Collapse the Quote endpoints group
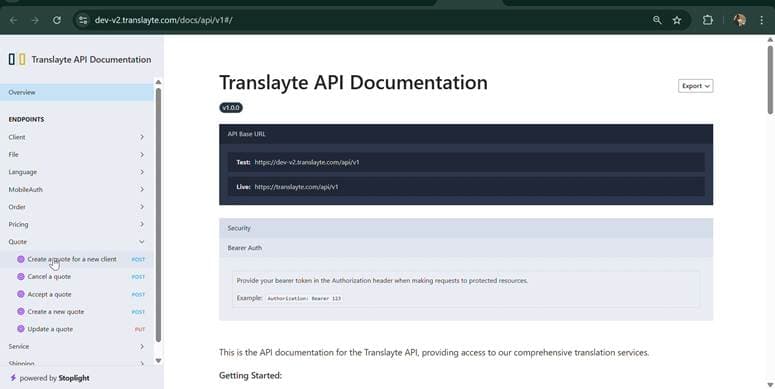The width and height of the screenshot is (775, 389). click(77, 242)
